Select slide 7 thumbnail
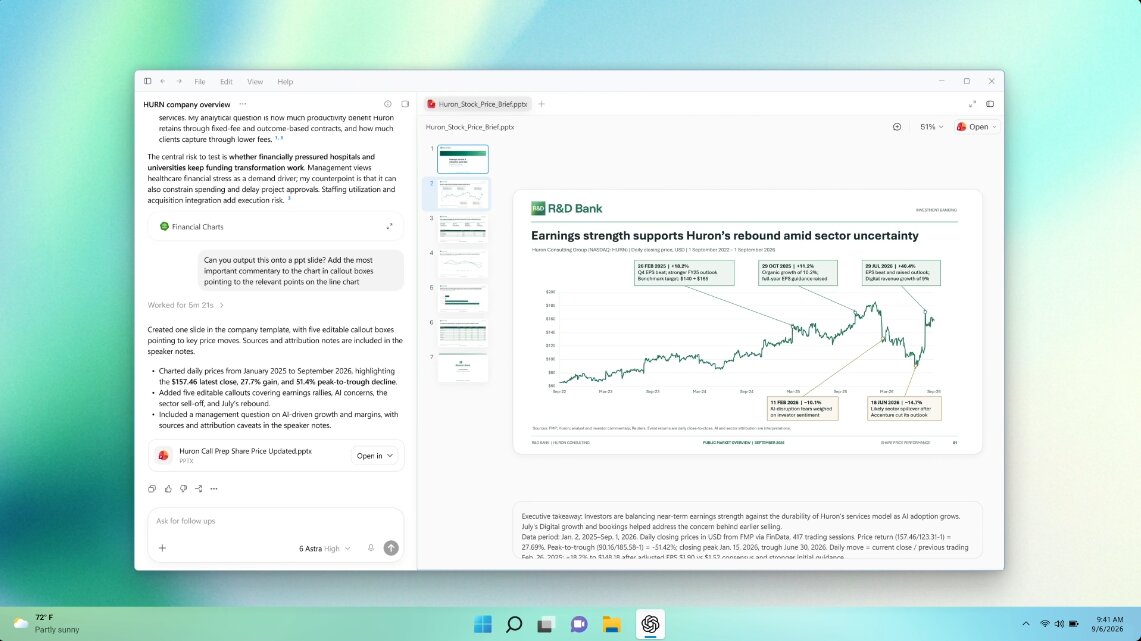 point(463,368)
